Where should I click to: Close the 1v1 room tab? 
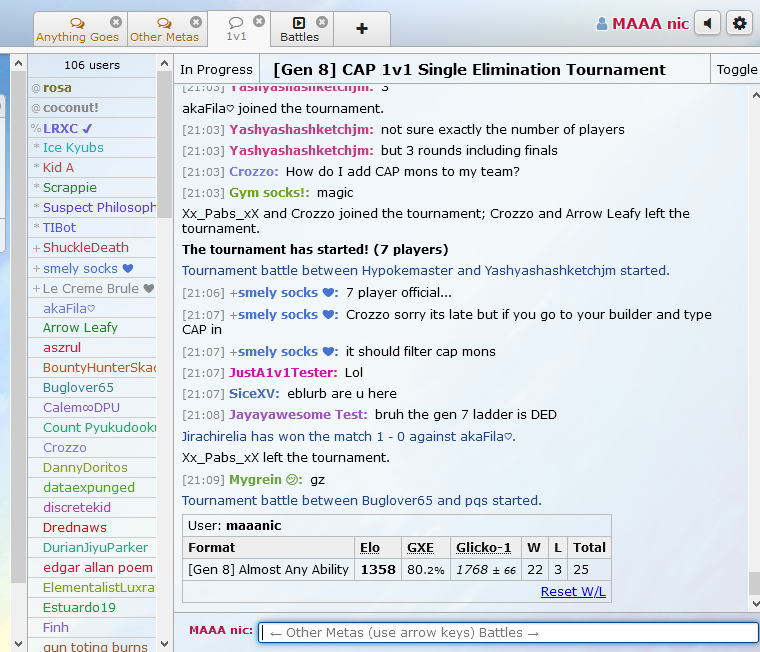point(259,21)
